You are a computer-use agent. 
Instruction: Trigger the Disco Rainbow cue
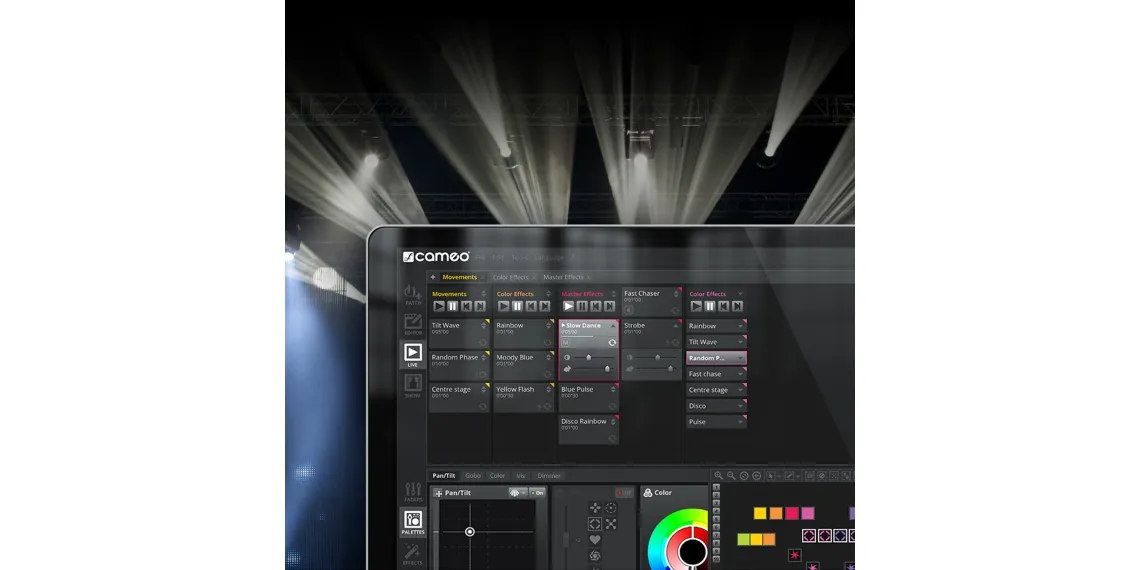click(589, 430)
